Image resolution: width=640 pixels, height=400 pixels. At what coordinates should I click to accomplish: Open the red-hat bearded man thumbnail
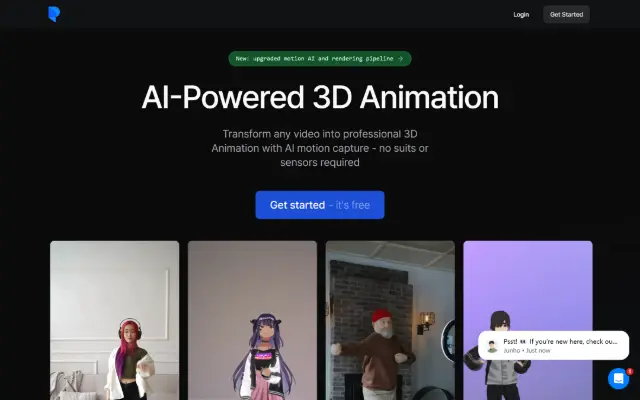pyautogui.click(x=390, y=320)
